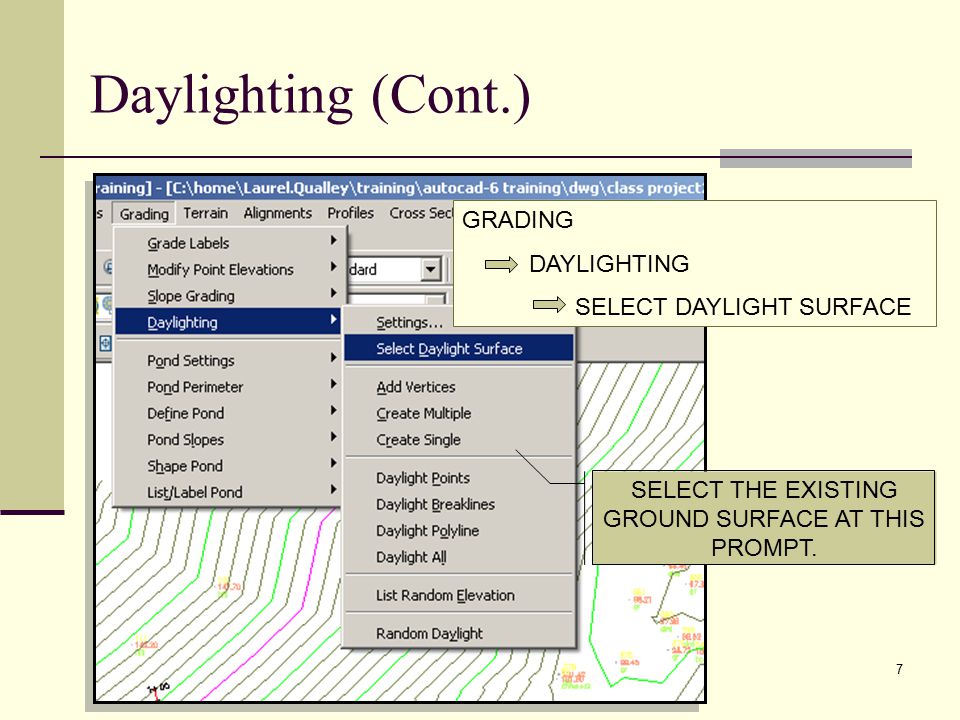Click slide number 7
The height and width of the screenshot is (720, 960).
(x=899, y=669)
